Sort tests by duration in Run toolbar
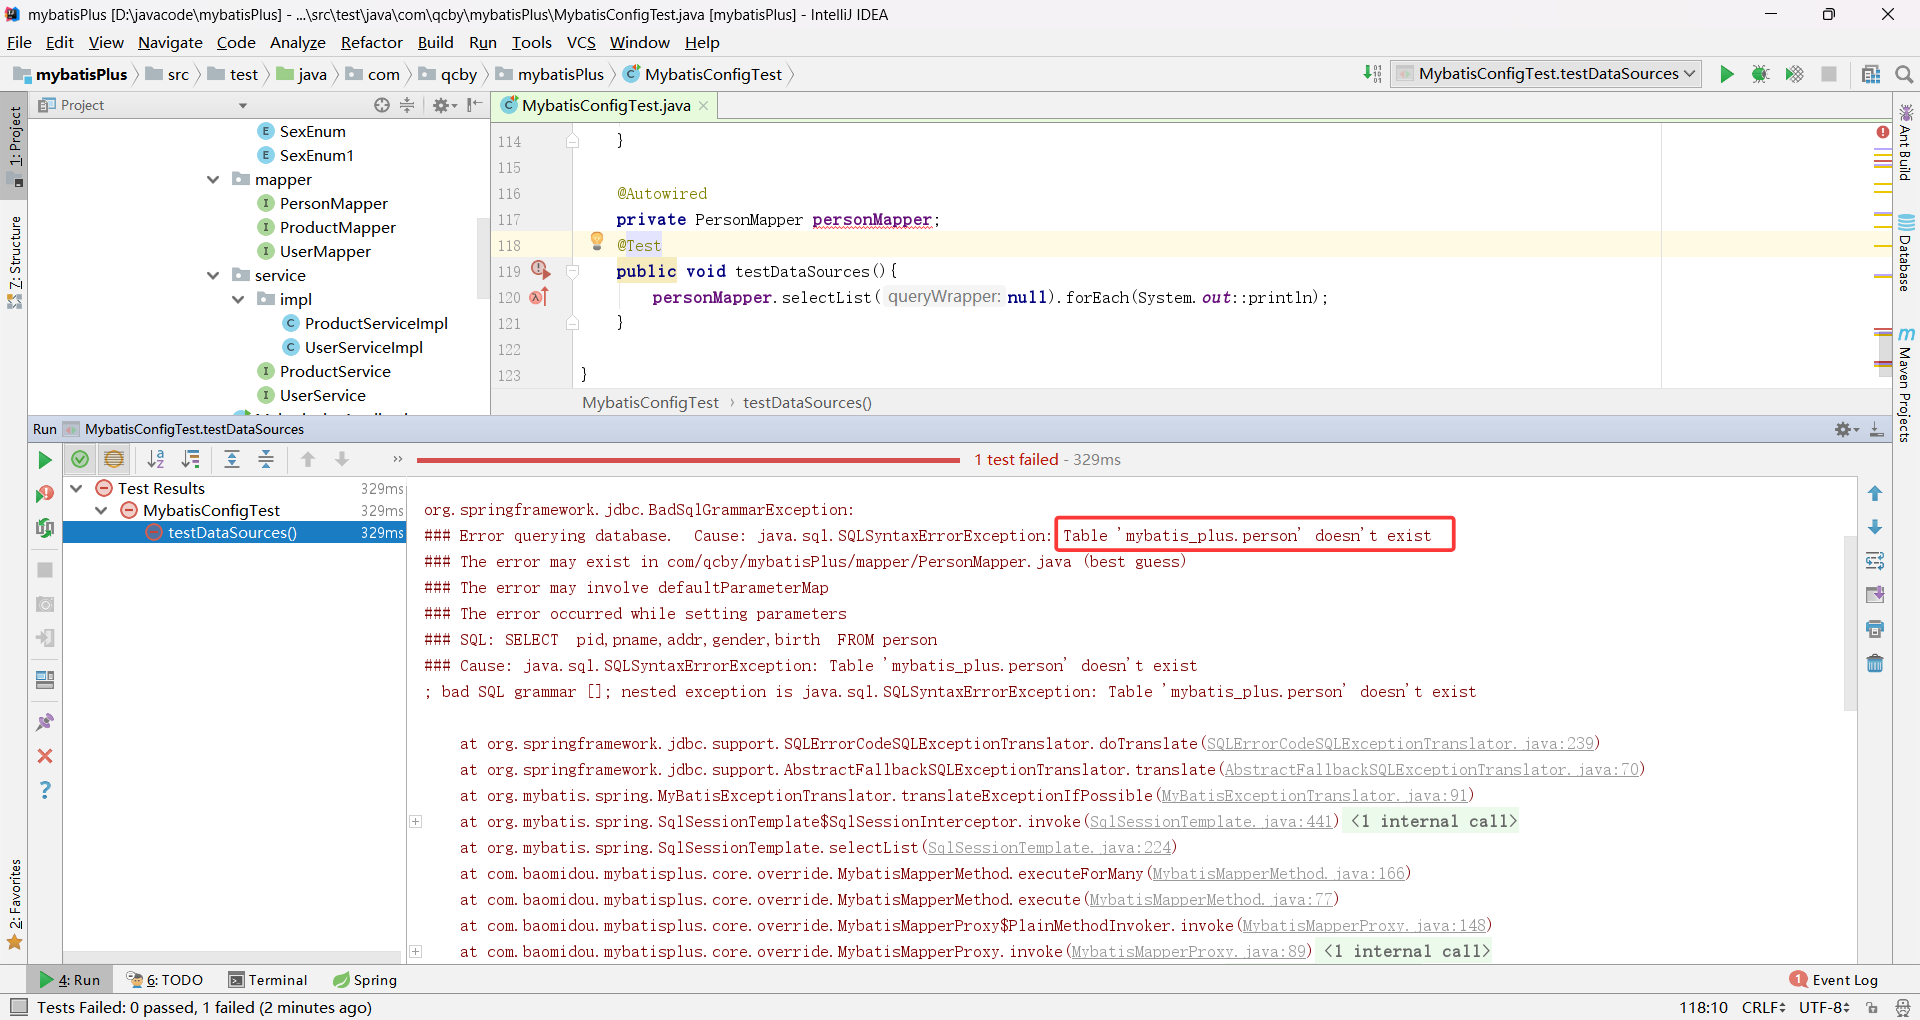Viewport: 1920px width, 1020px height. [190, 459]
